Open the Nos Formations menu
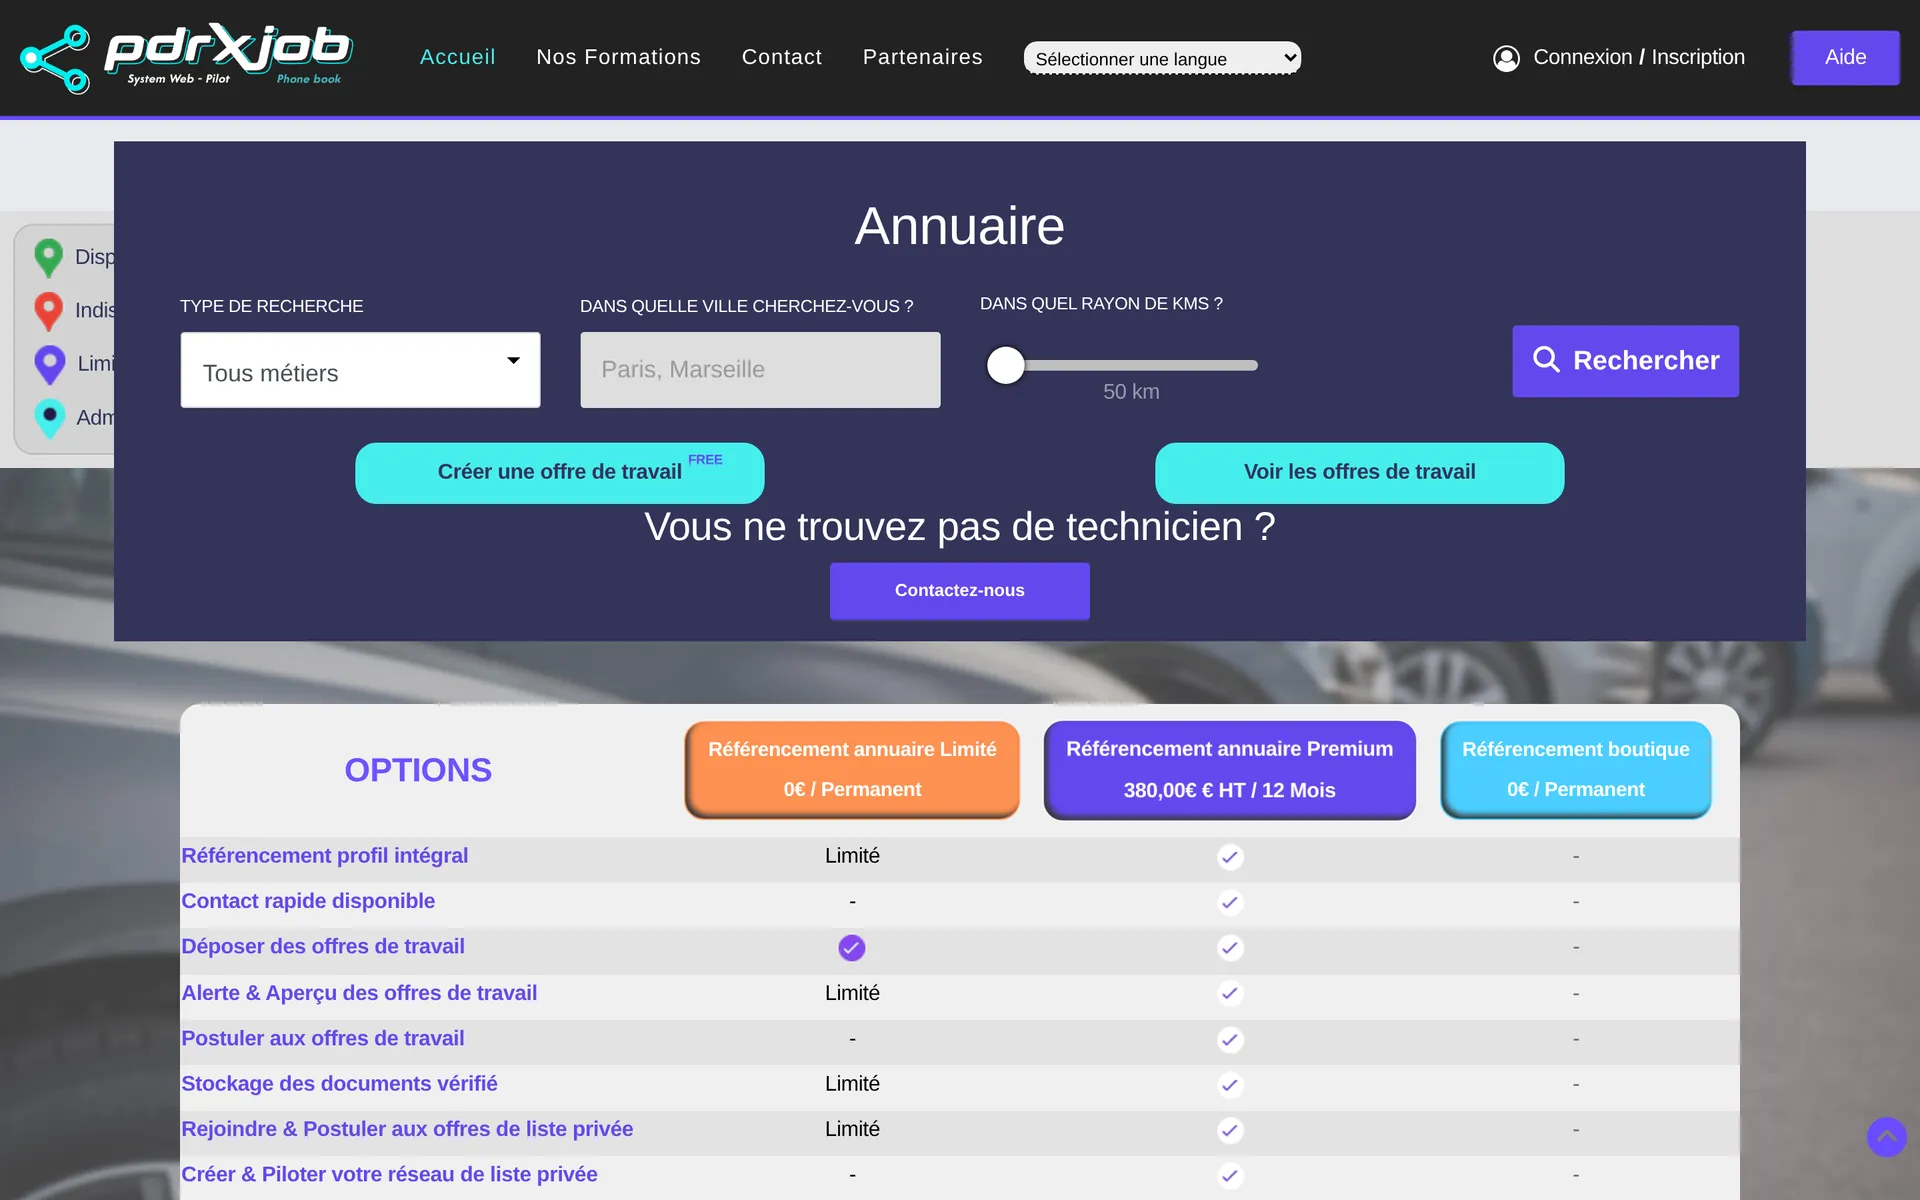 click(x=618, y=57)
